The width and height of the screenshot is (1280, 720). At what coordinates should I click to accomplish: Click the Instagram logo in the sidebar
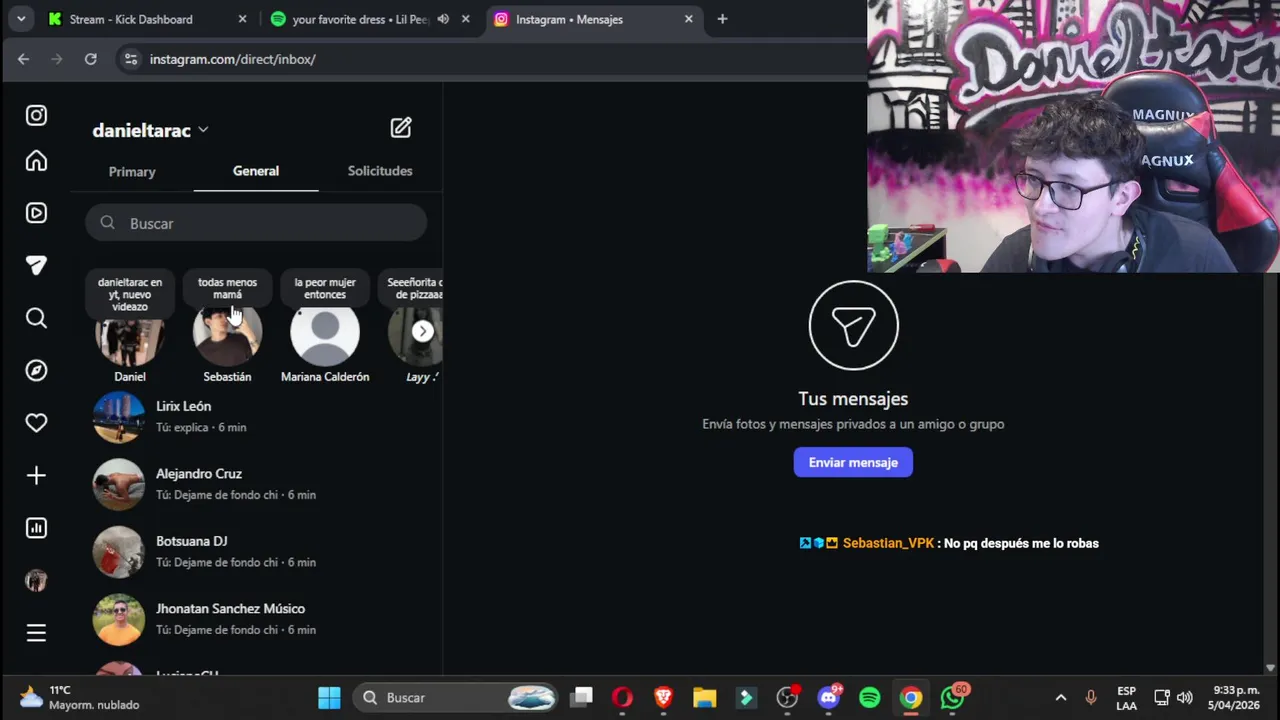click(36, 115)
